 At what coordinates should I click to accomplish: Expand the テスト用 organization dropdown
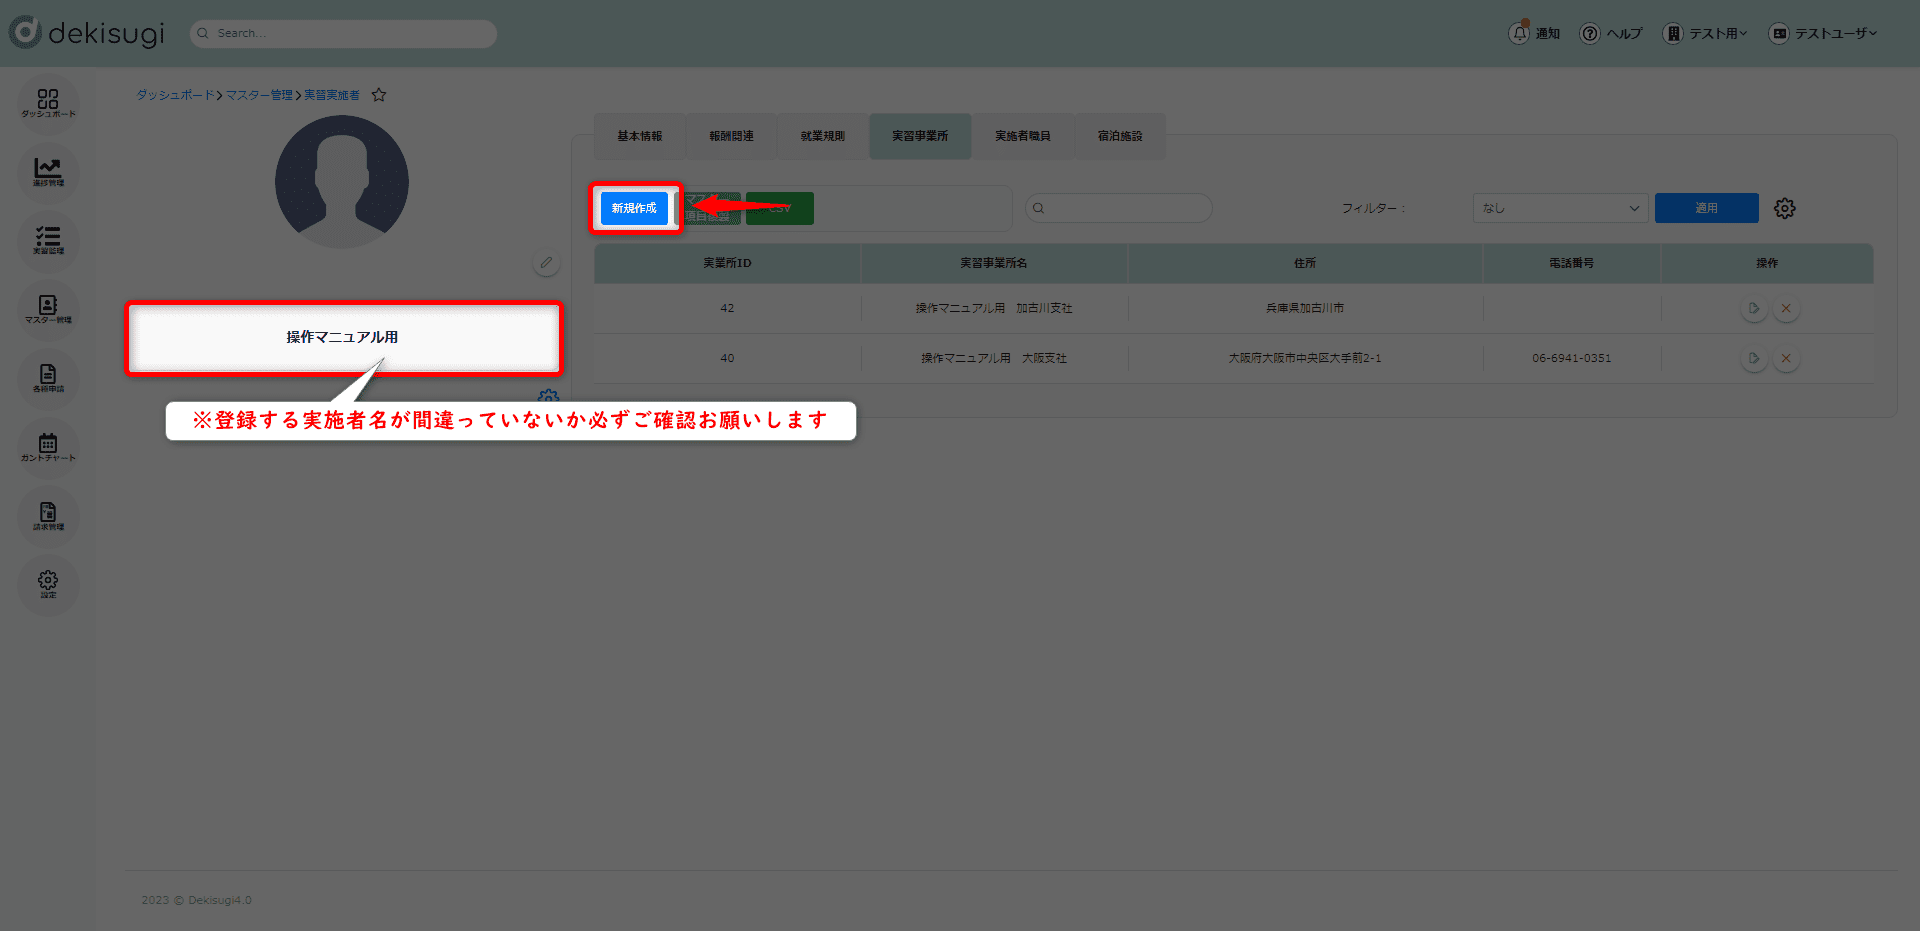click(x=1705, y=33)
